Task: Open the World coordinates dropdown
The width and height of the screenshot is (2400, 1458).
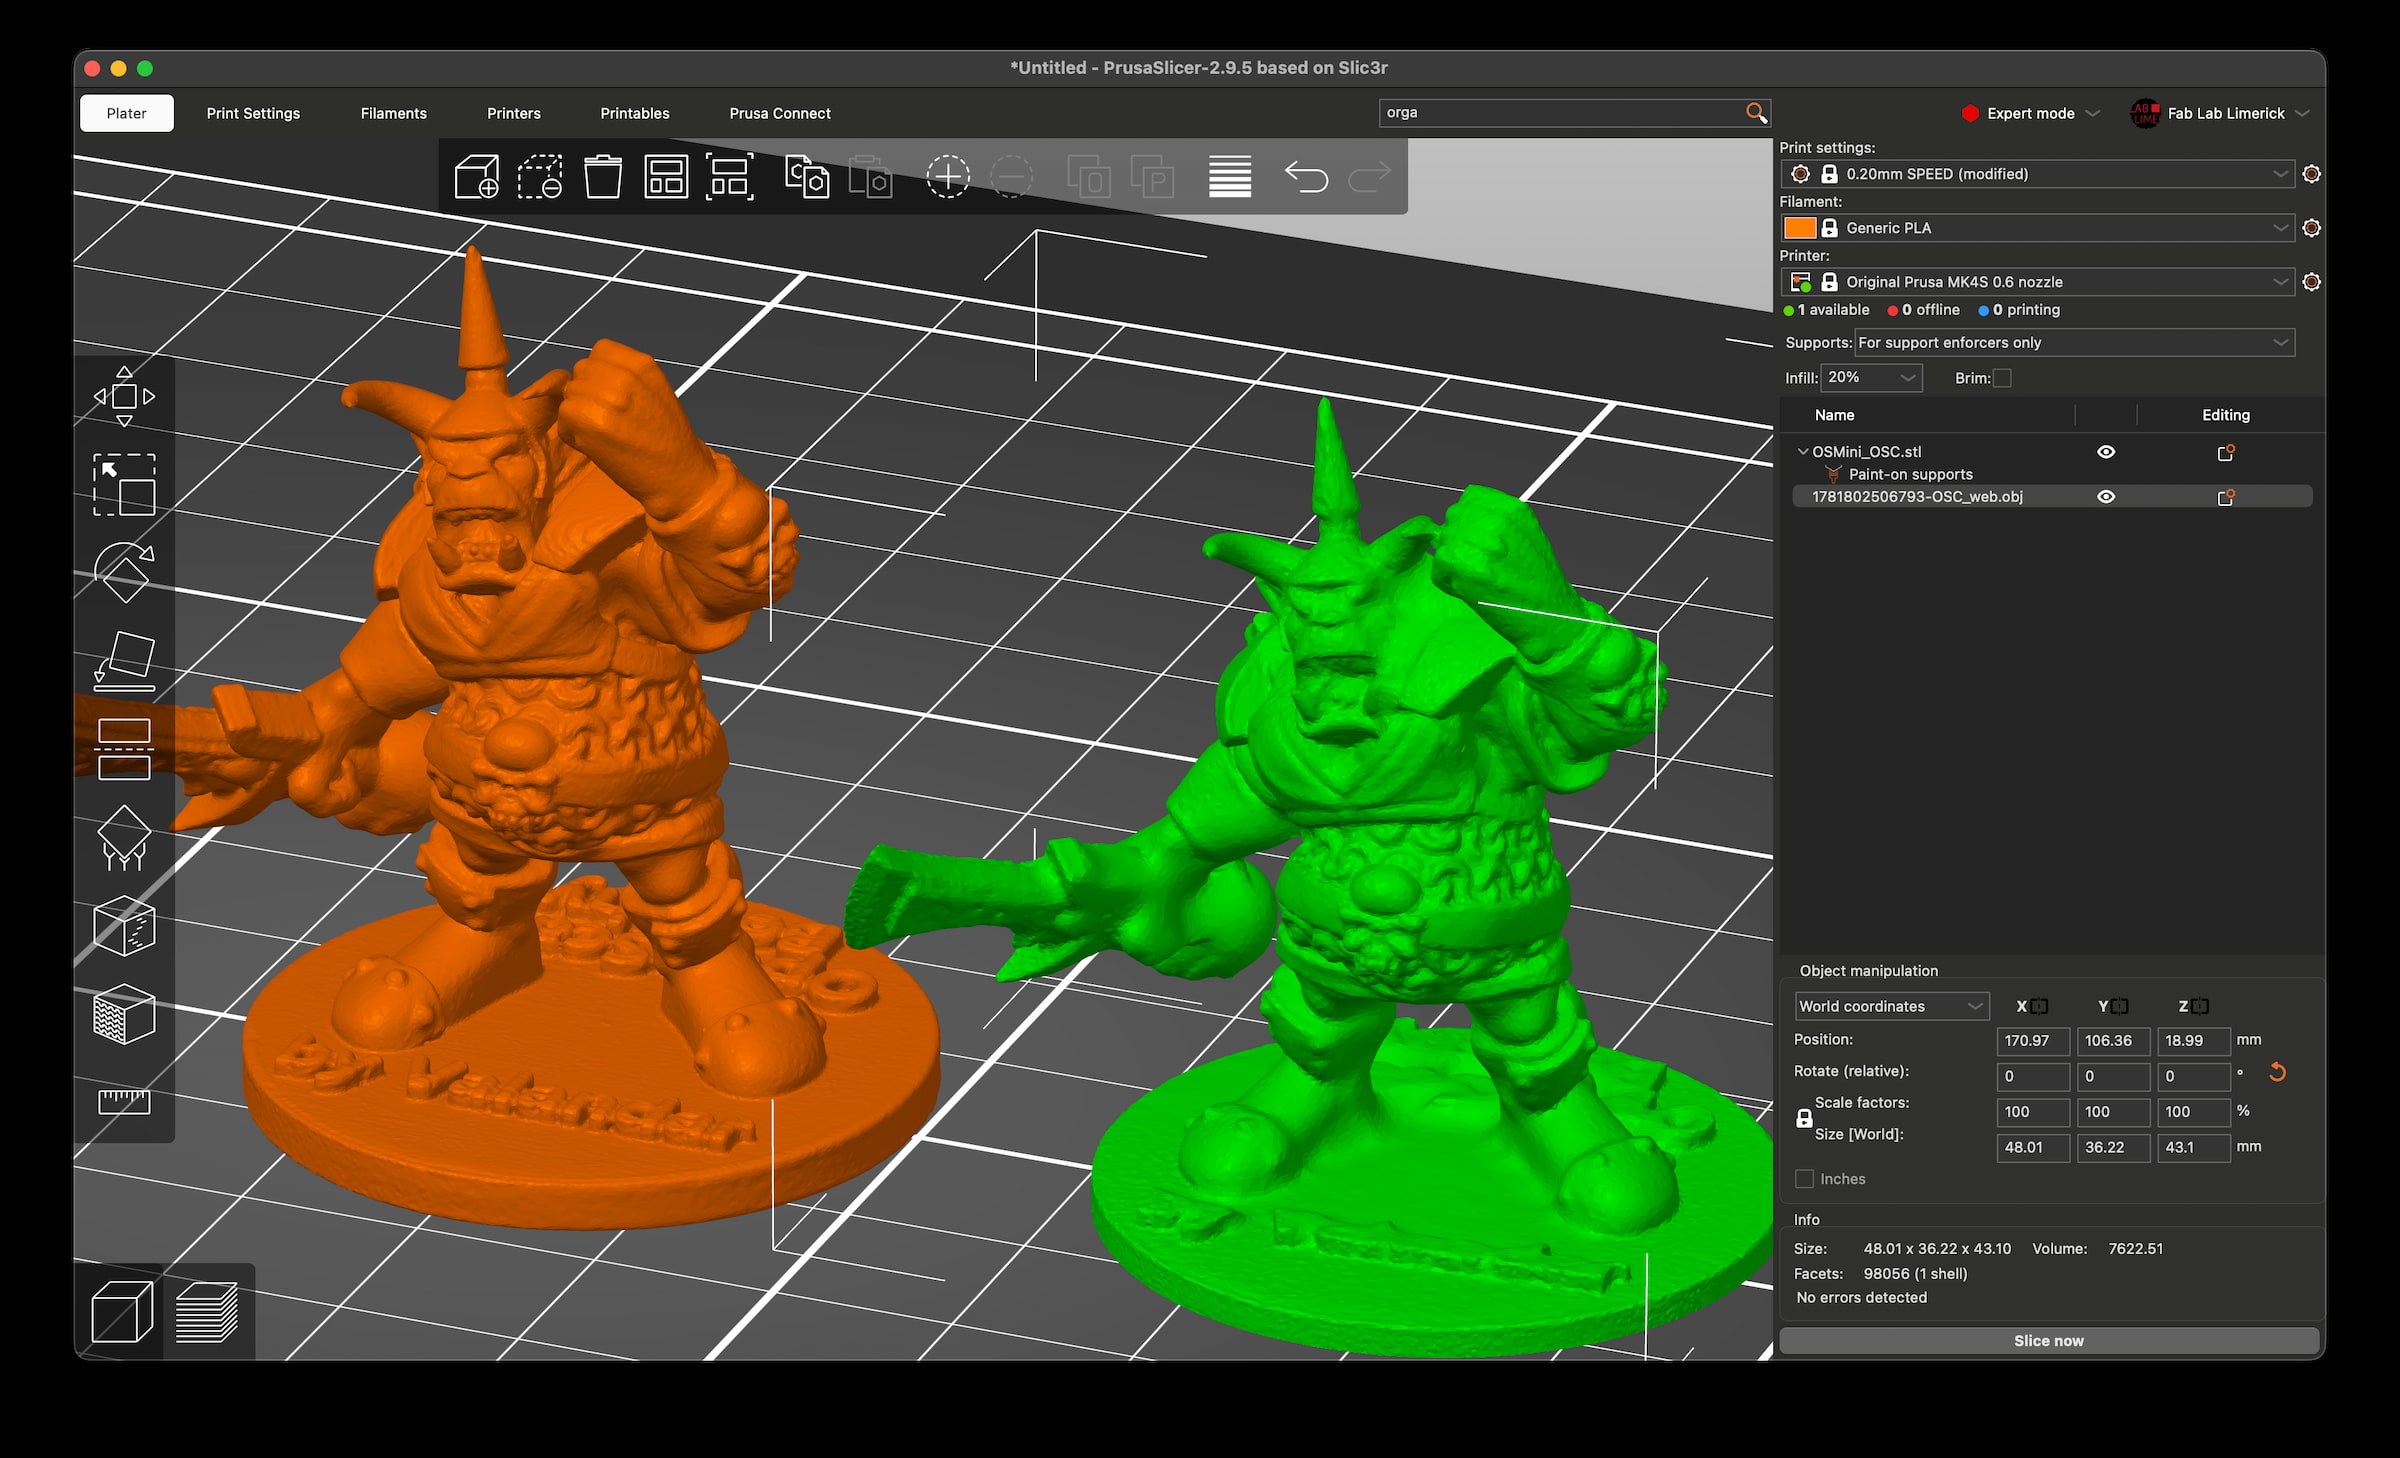Action: [1891, 1006]
